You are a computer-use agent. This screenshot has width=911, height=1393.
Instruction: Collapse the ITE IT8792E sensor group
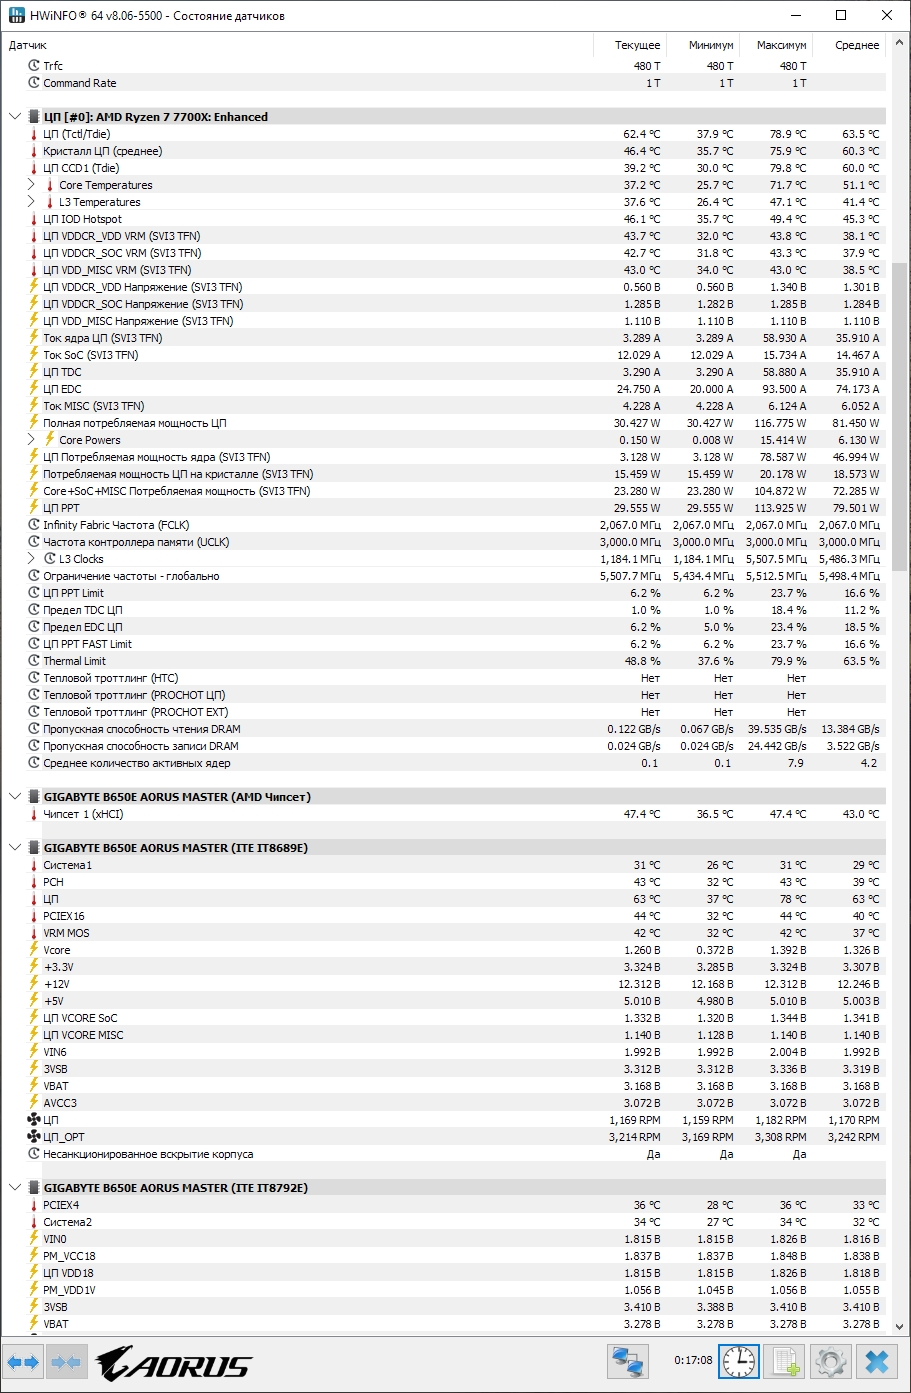[x=15, y=1188]
